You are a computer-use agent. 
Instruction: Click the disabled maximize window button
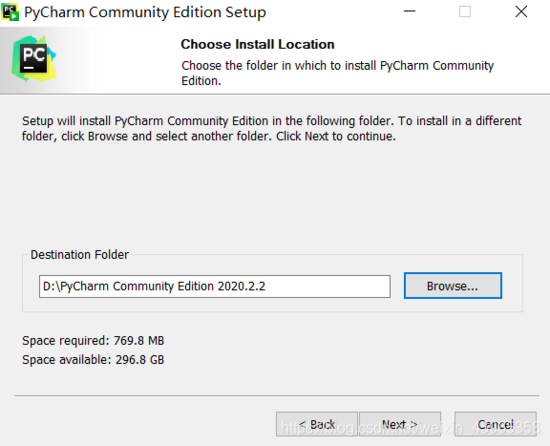(465, 12)
